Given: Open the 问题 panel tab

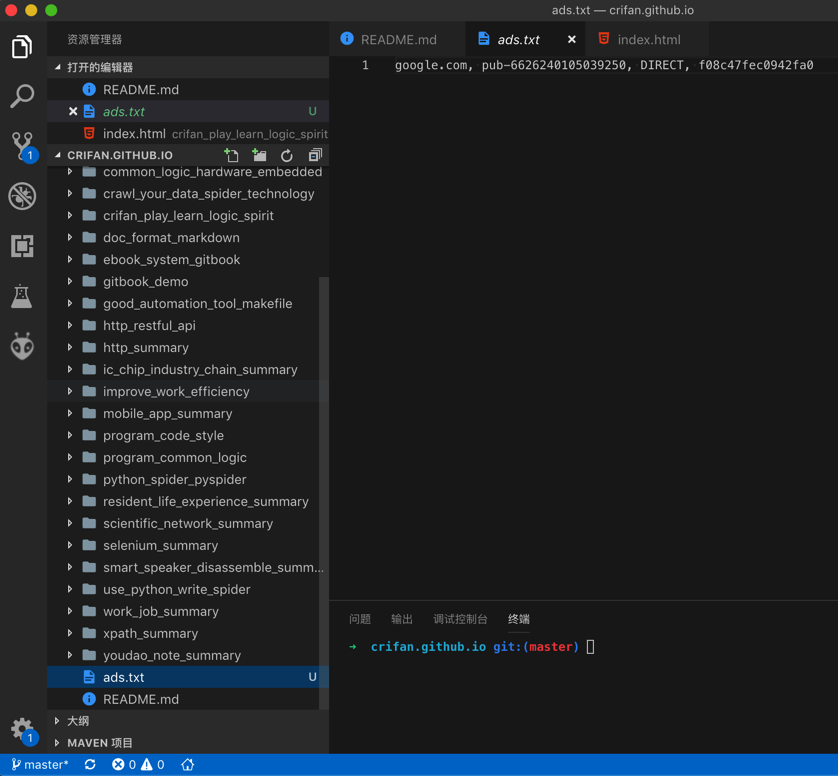Looking at the screenshot, I should coord(360,619).
